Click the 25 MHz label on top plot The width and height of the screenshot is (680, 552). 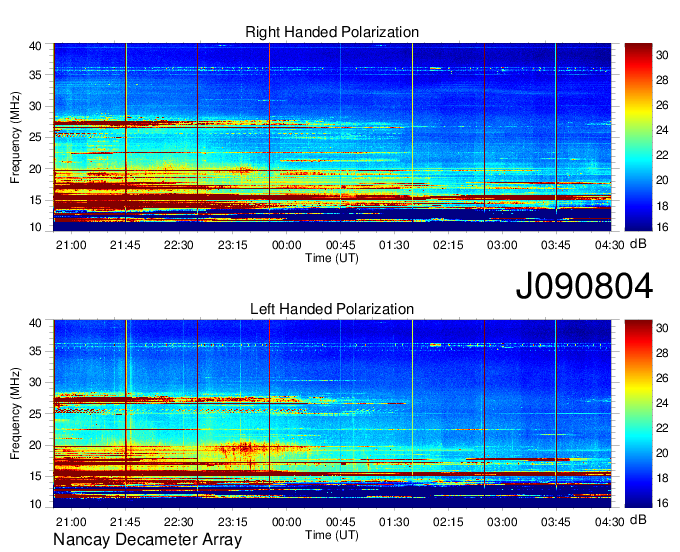pos(35,137)
